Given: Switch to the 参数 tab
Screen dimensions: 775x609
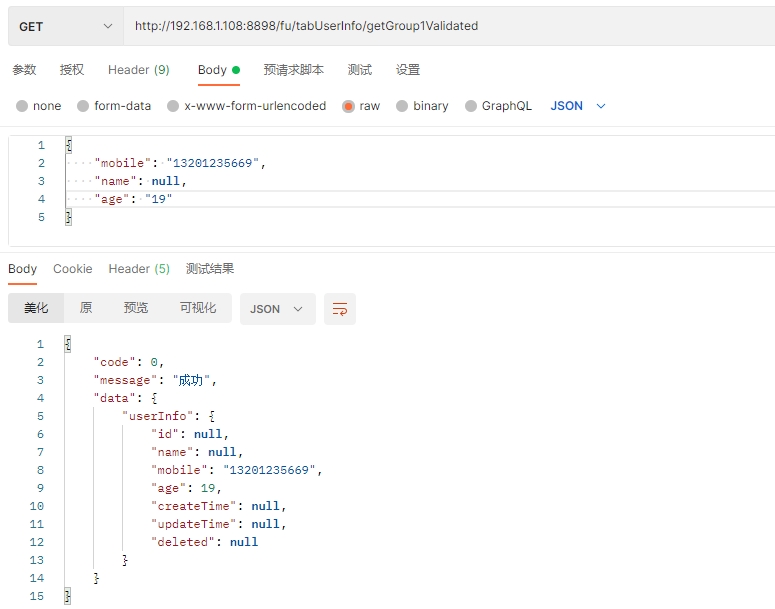Looking at the screenshot, I should pos(24,70).
